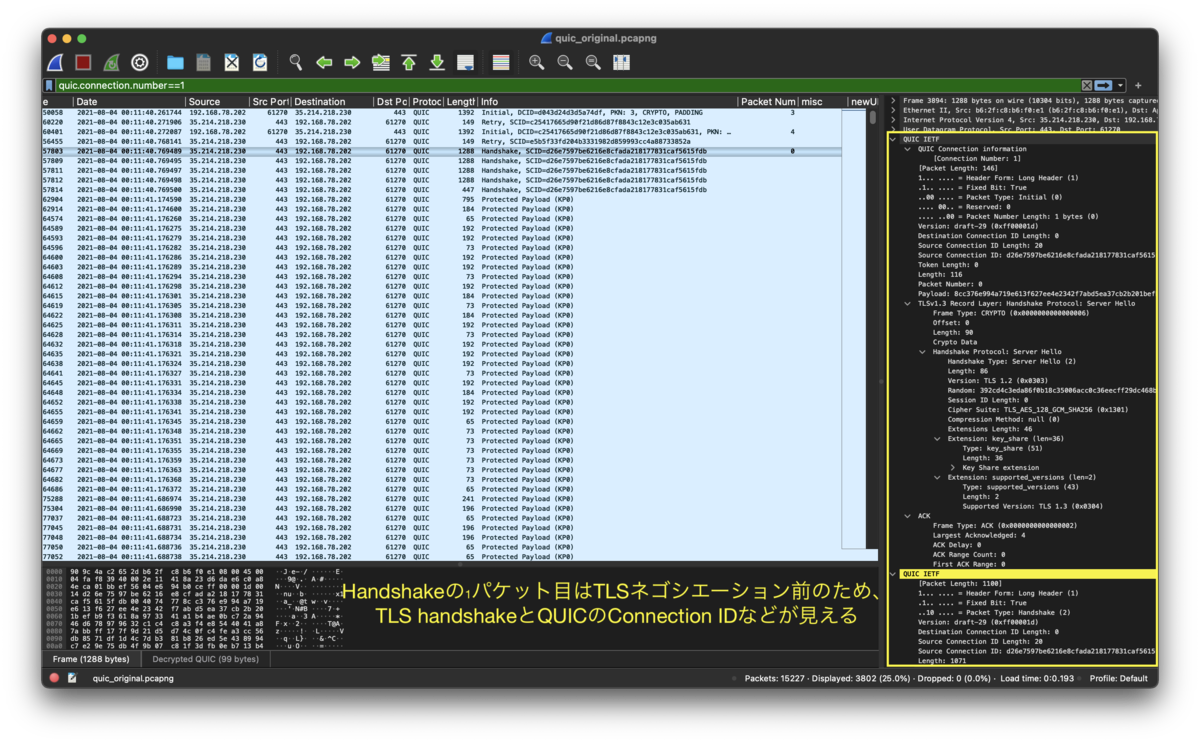
Task: Zoom out the main window text
Action: tap(565, 62)
